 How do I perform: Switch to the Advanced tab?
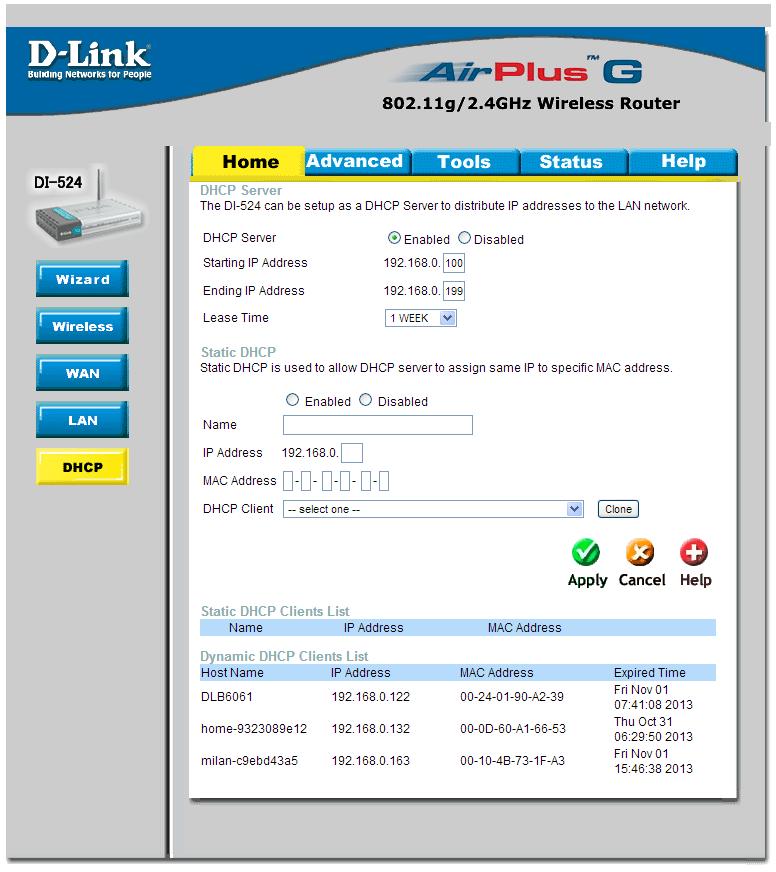pos(354,161)
